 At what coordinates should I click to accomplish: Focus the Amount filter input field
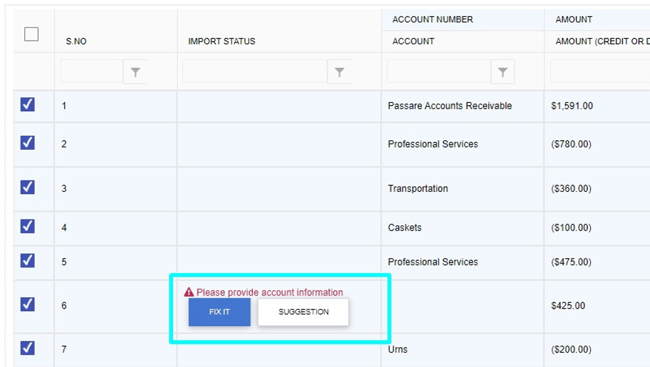(x=600, y=72)
